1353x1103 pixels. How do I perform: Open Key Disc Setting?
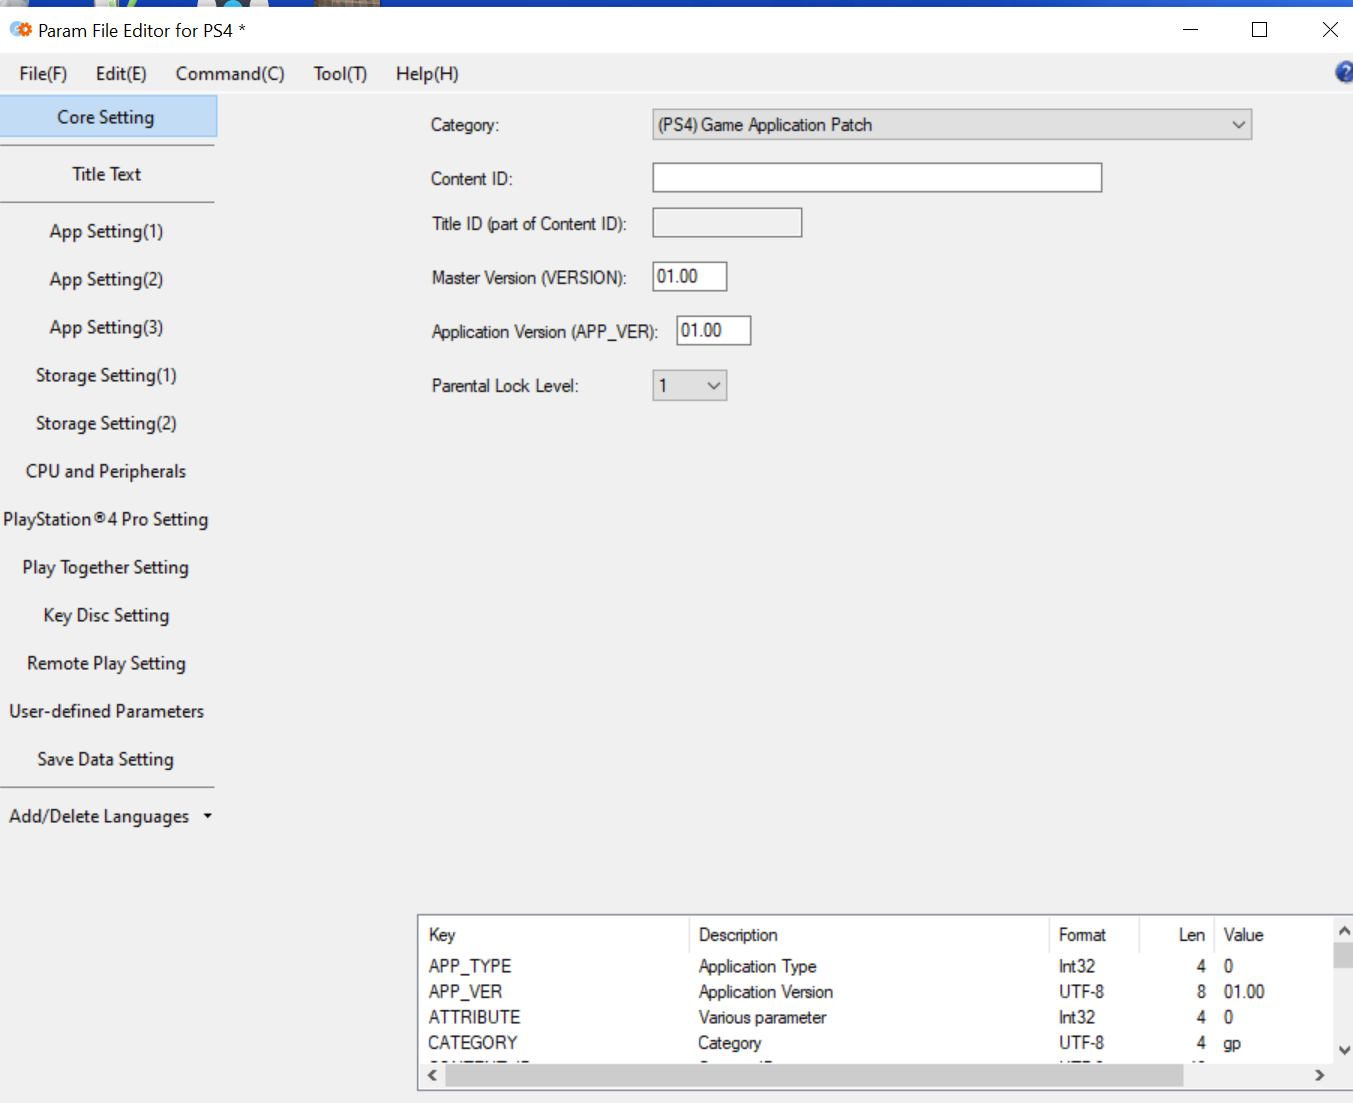(x=107, y=615)
